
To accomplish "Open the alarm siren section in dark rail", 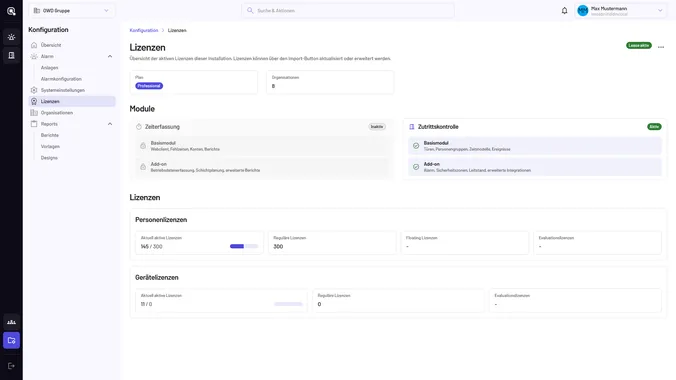I will [11, 37].
